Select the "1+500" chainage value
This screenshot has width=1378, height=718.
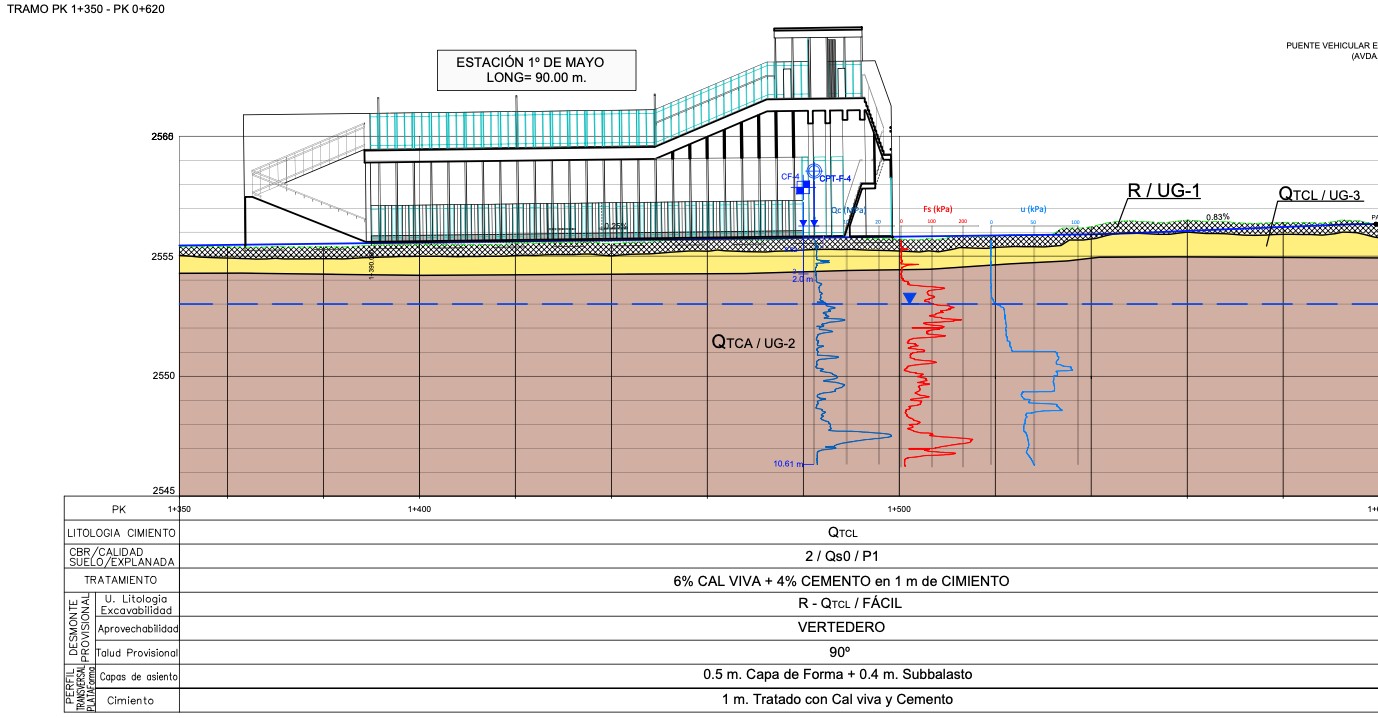(x=899, y=509)
